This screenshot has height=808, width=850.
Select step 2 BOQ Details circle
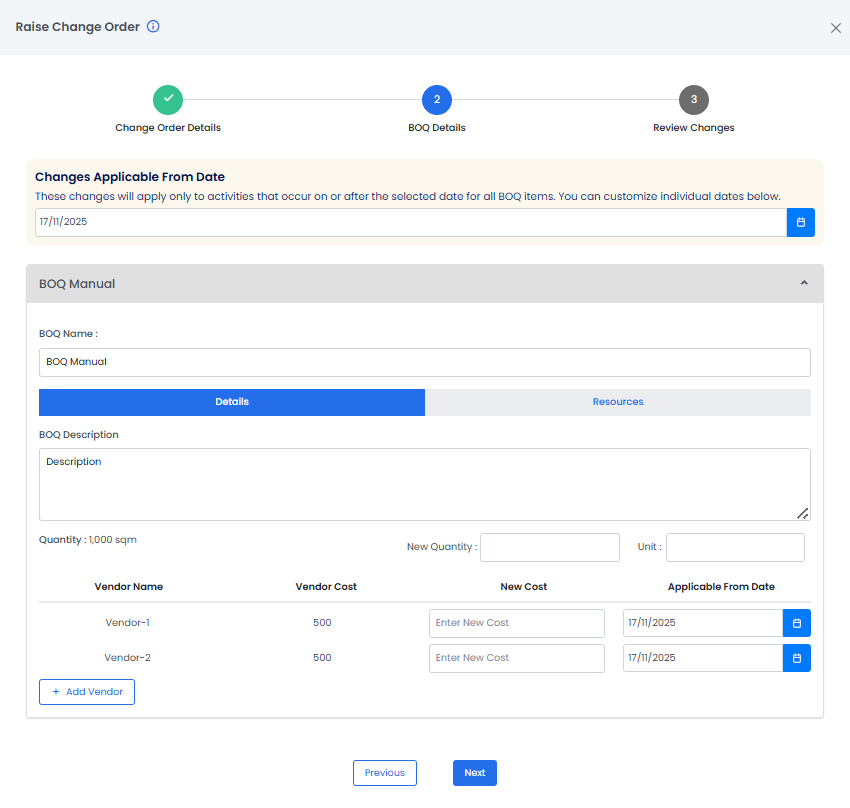437,100
